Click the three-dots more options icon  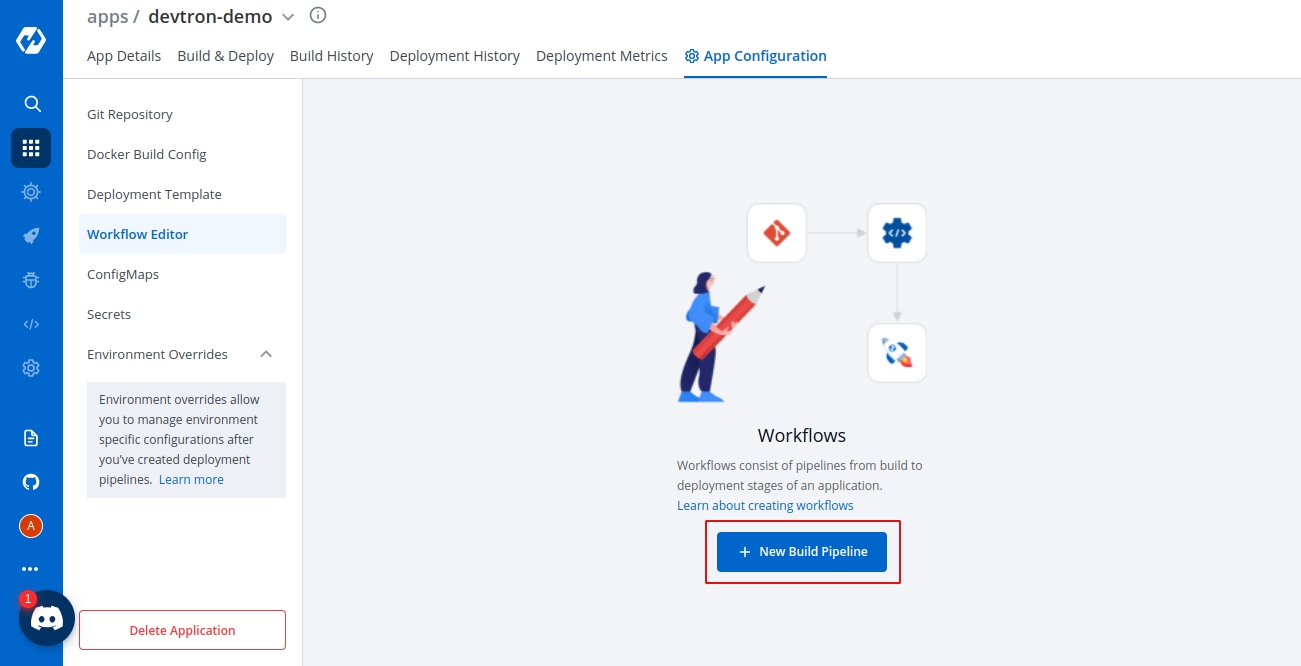pos(31,569)
